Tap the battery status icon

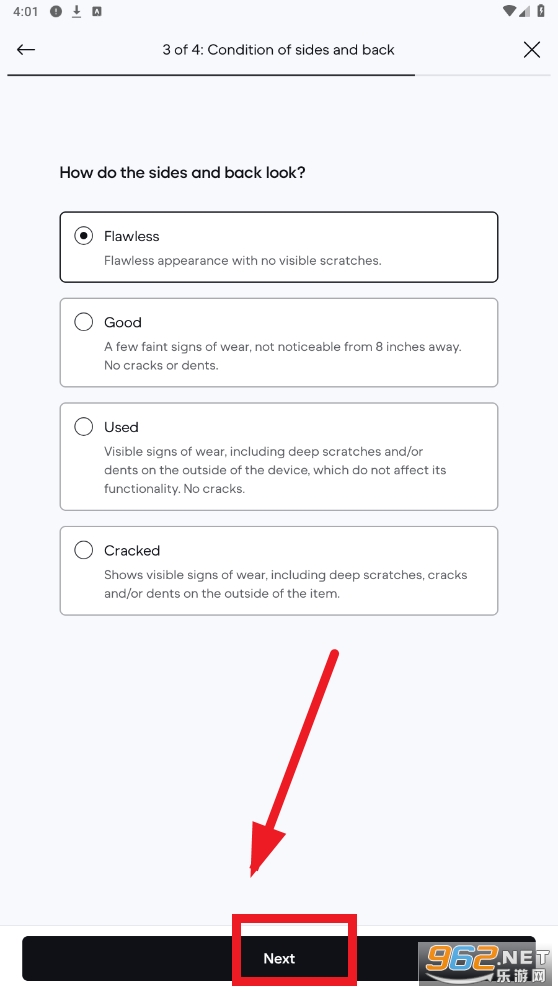(x=541, y=11)
